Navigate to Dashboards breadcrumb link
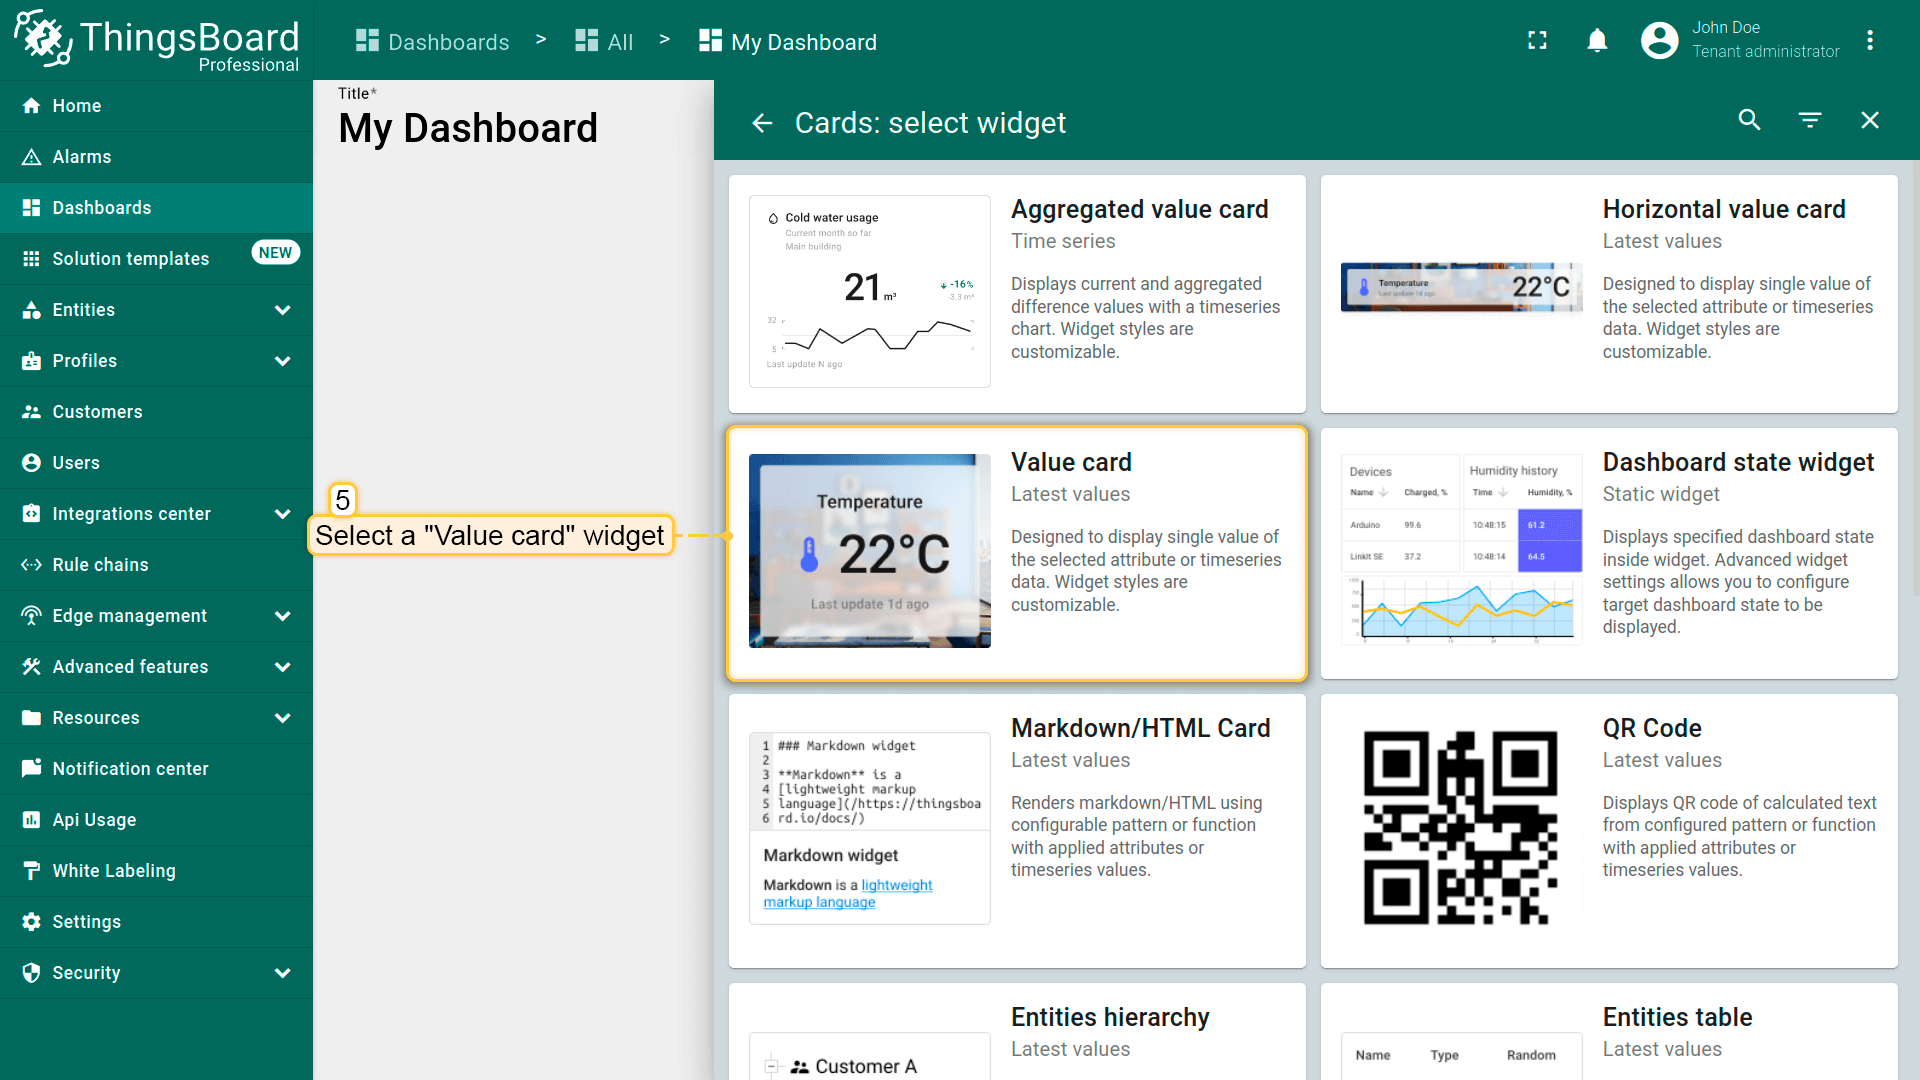This screenshot has height=1080, width=1920. (x=433, y=42)
